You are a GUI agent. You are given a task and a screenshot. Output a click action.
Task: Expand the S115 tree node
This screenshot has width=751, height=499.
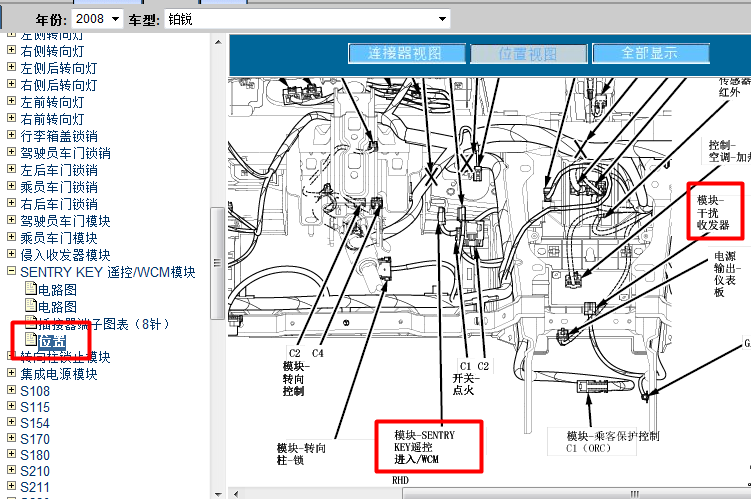(11, 406)
